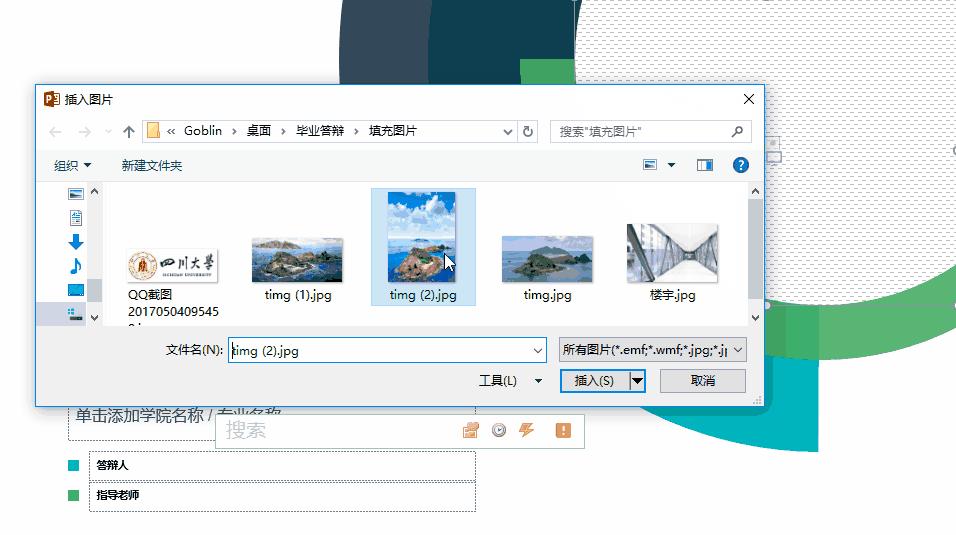This screenshot has height=535, width=956.
Task: Open the 组织 menu
Action: pos(72,165)
